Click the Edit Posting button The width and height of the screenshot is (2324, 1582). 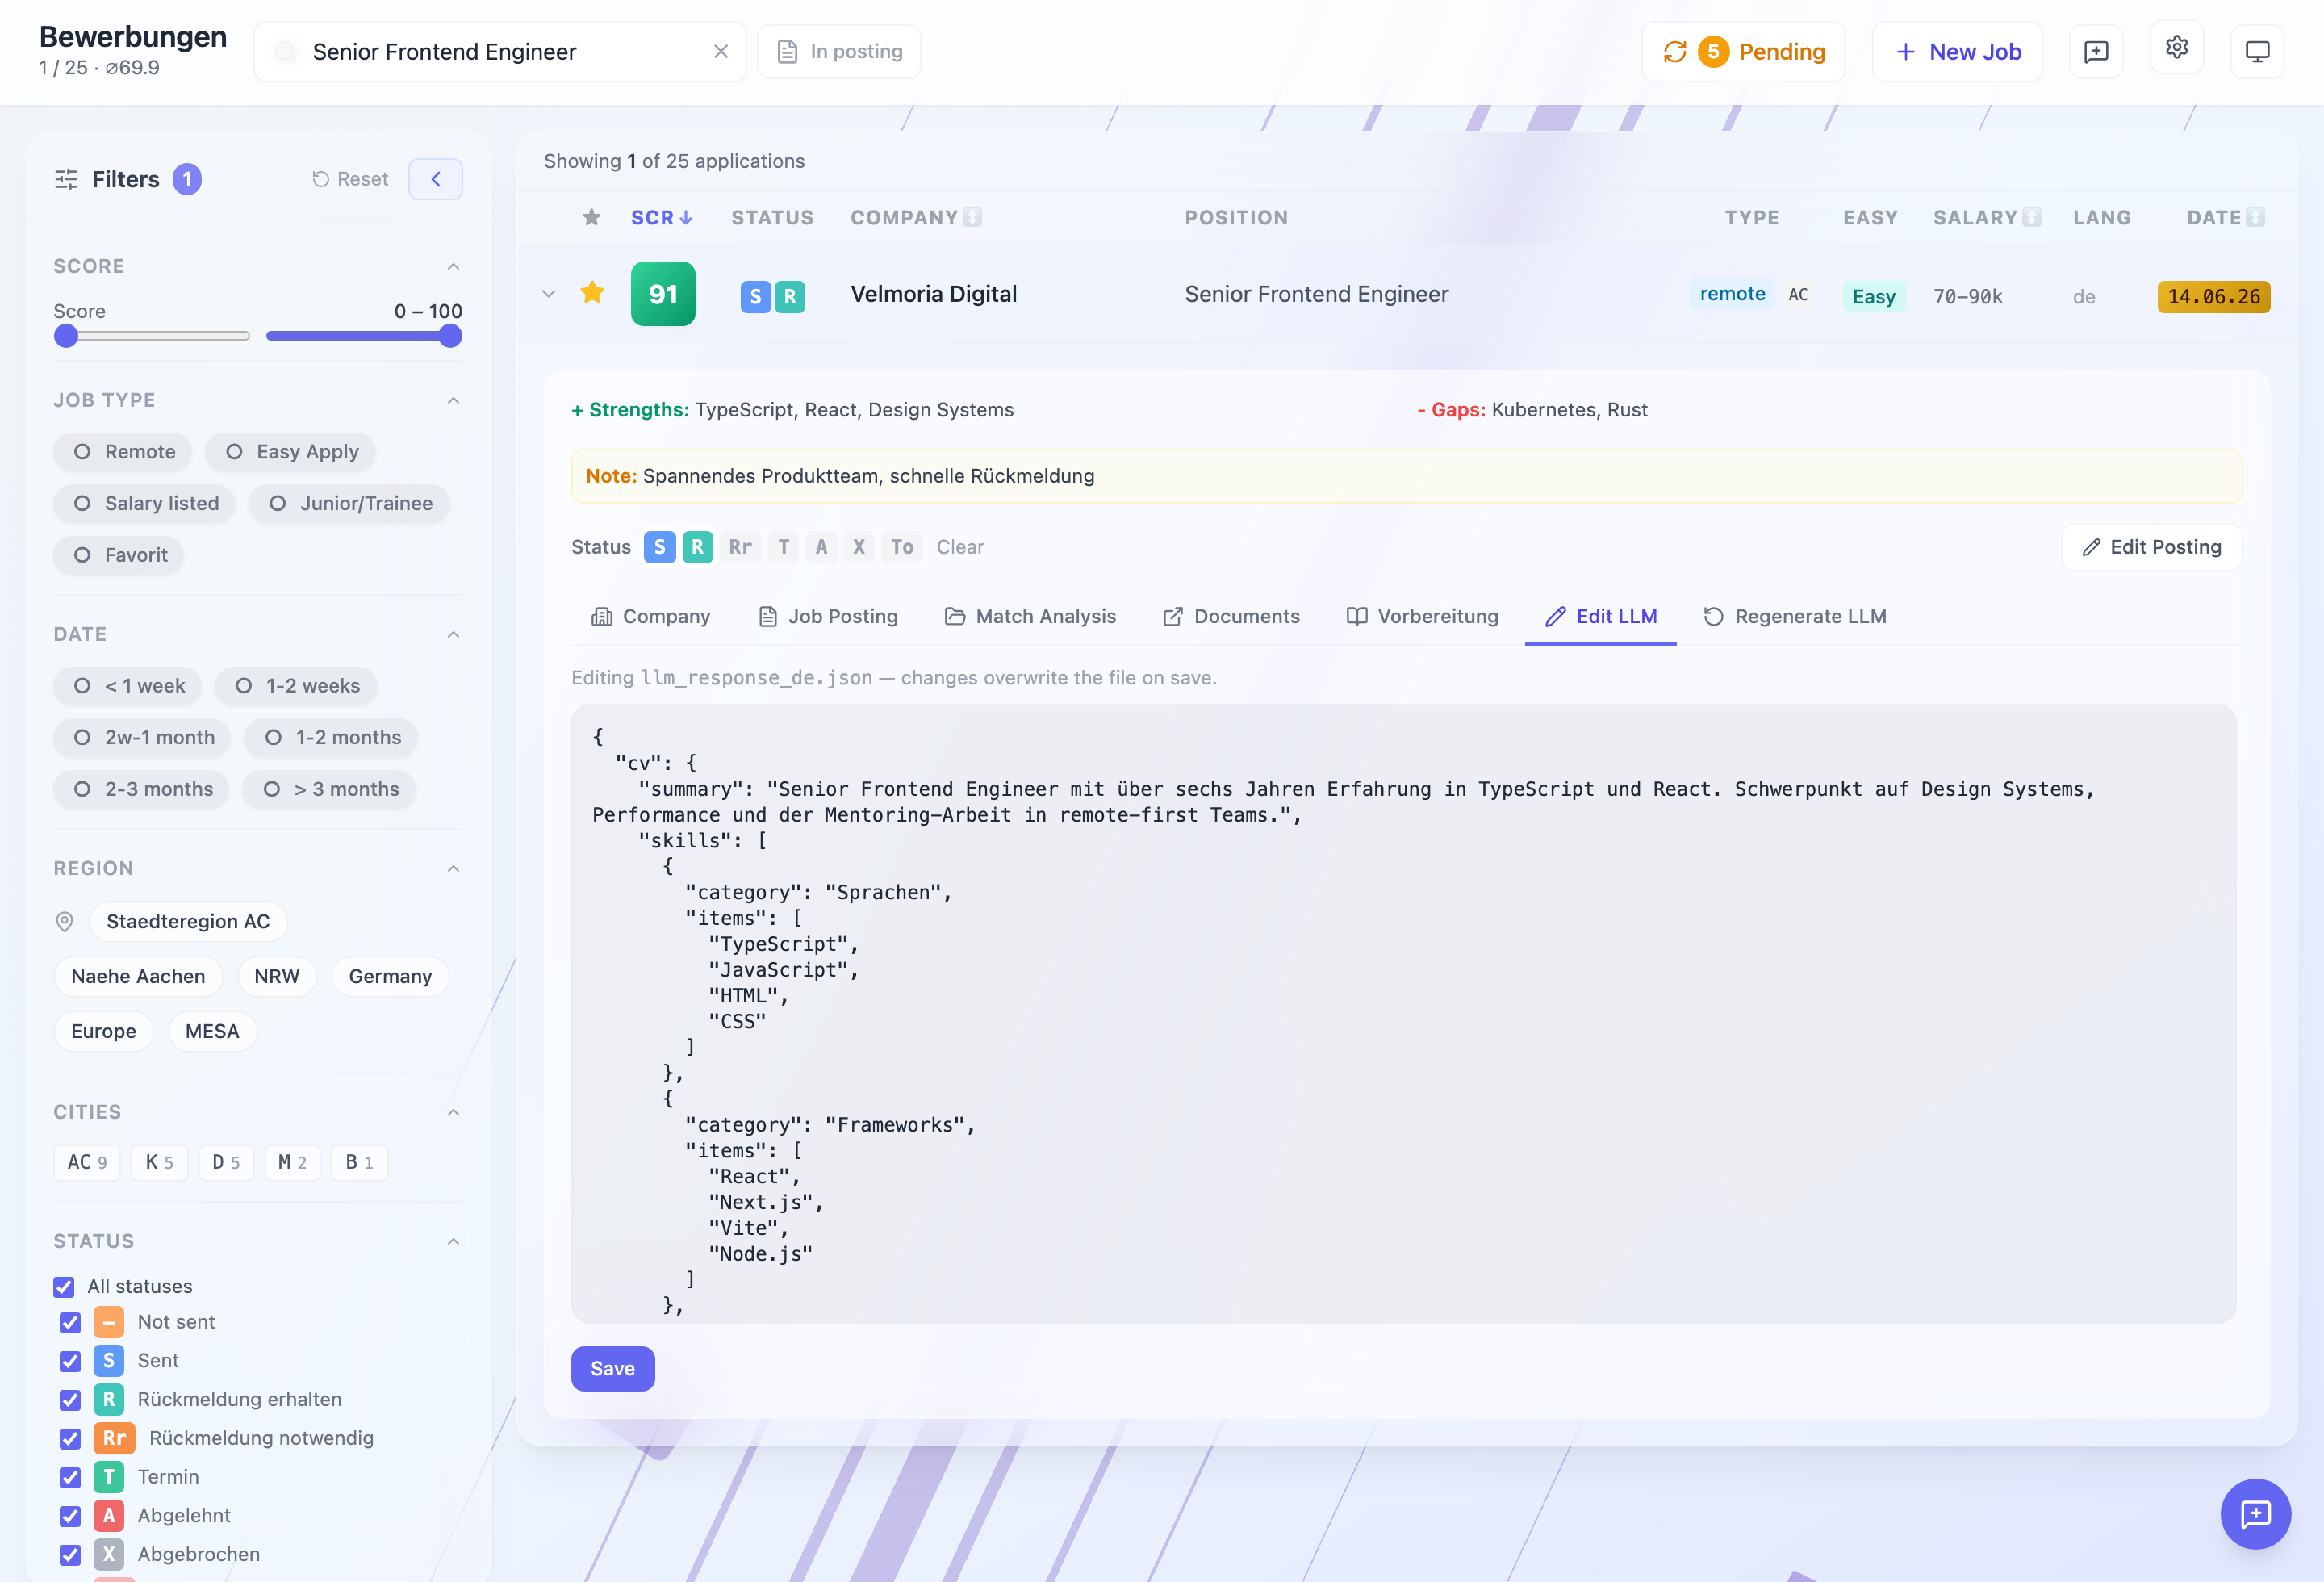[x=2151, y=547]
